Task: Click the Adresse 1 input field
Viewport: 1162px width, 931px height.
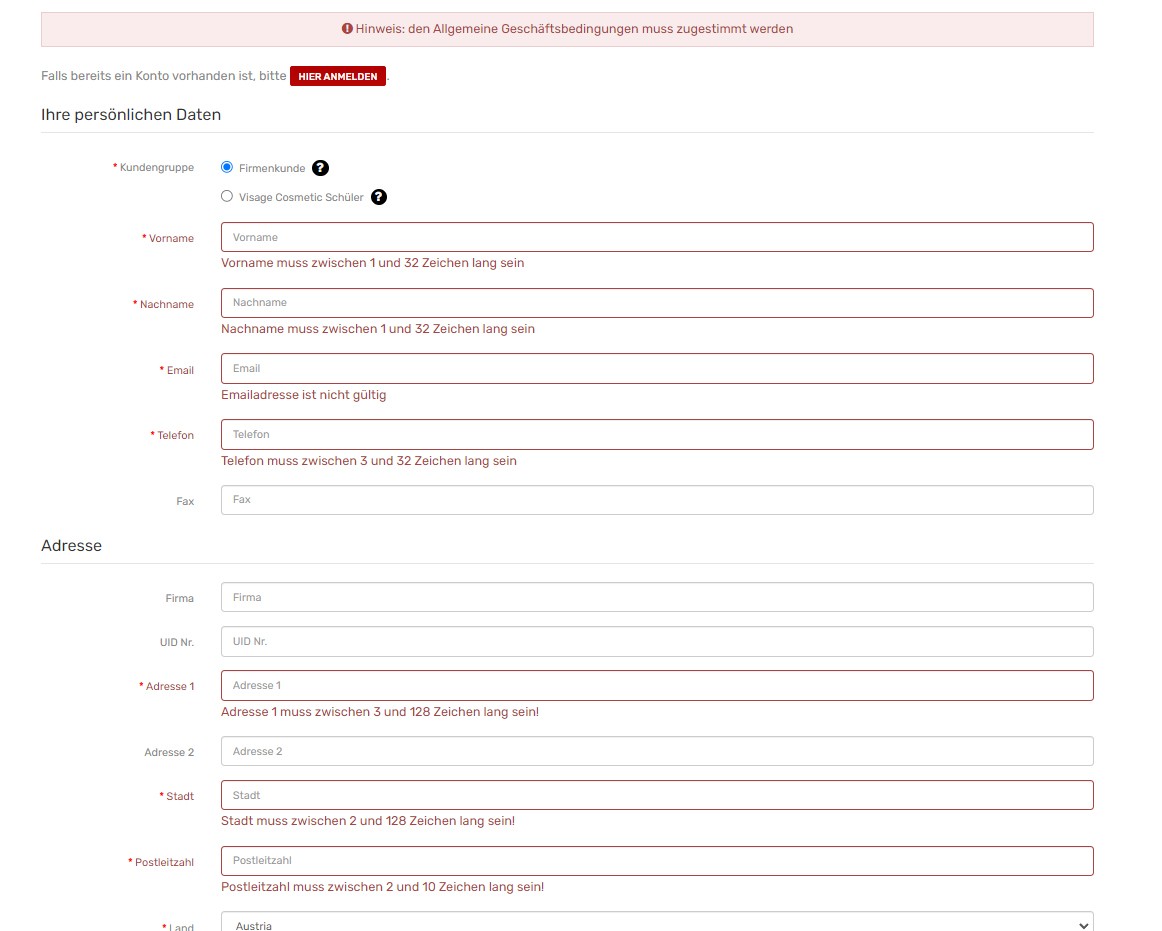Action: pyautogui.click(x=656, y=685)
